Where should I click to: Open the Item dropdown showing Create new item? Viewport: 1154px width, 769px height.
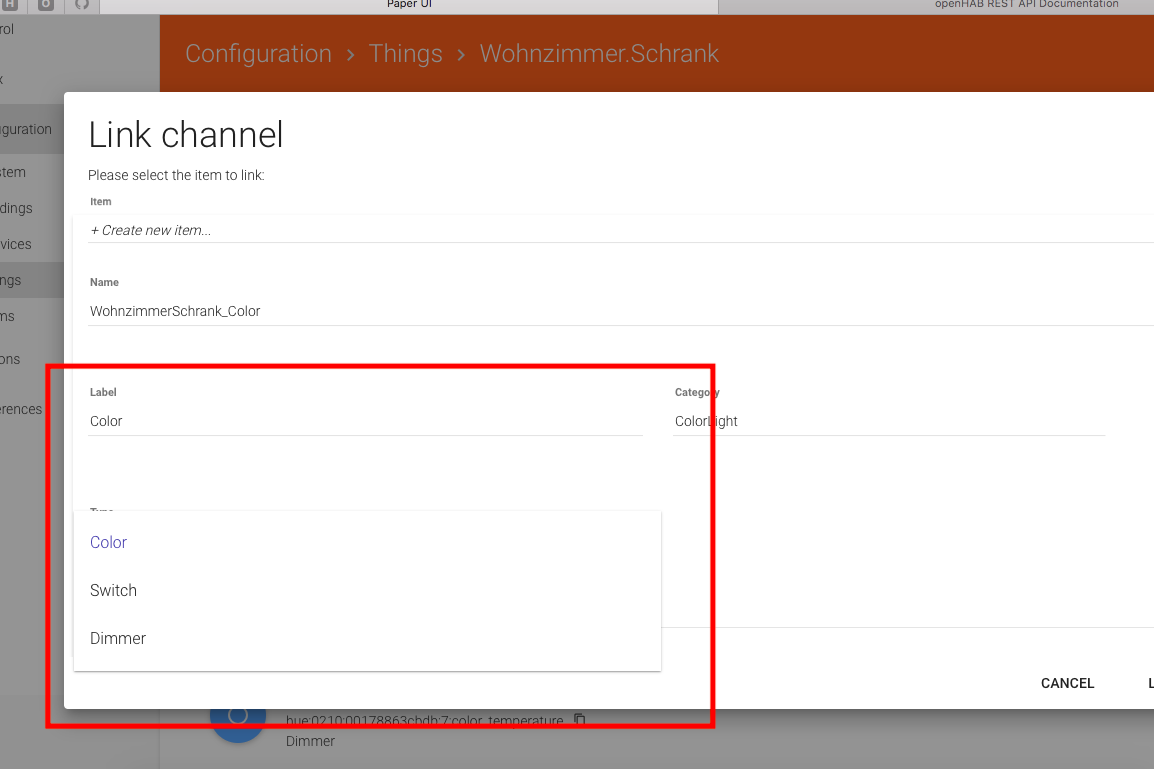coord(620,230)
